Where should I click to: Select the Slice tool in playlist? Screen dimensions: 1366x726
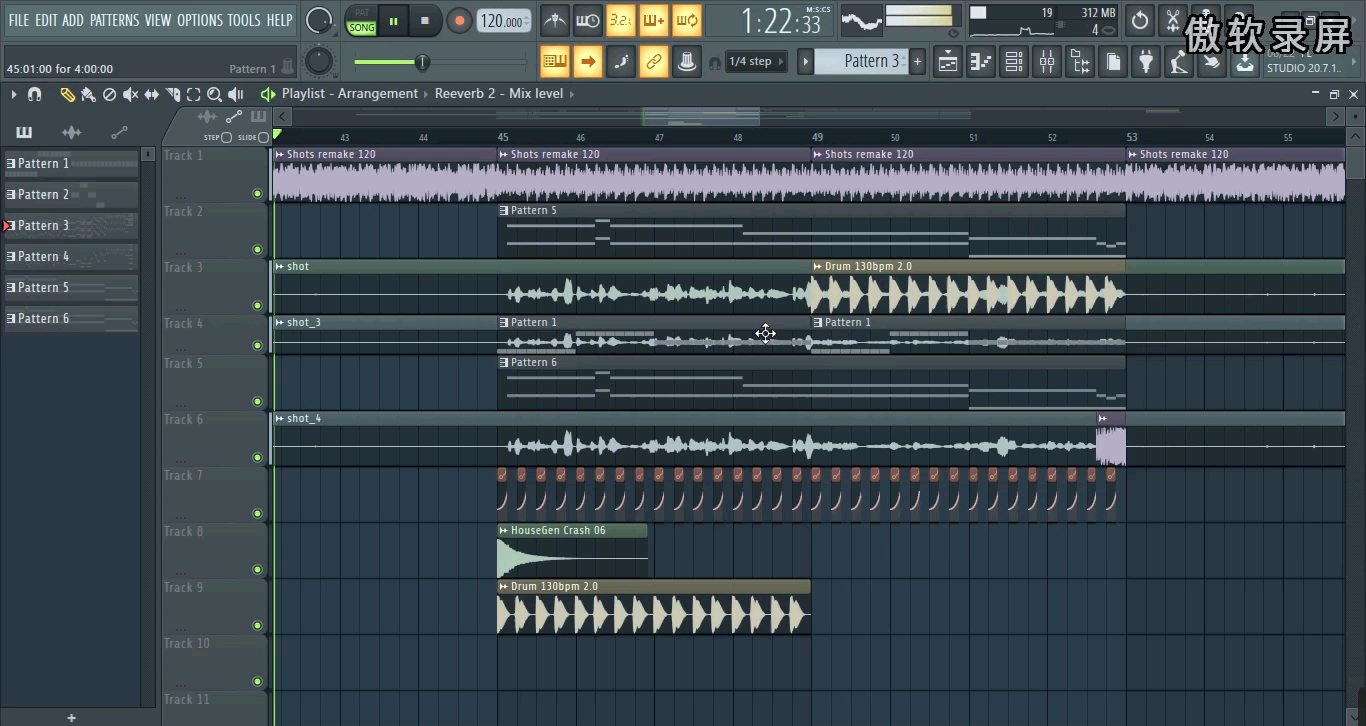(x=173, y=94)
